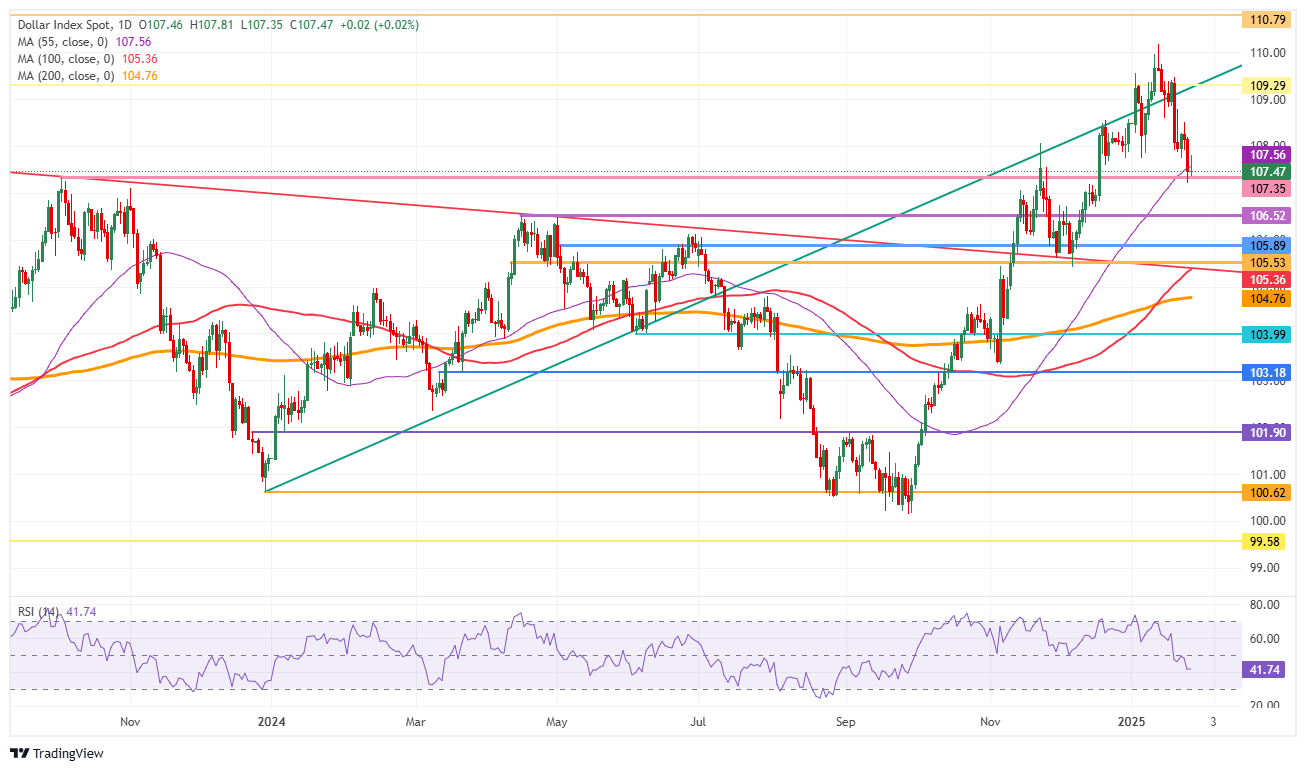This screenshot has width=1306, height=771.
Task: Click the 2024 label on time axis
Action: [x=272, y=720]
